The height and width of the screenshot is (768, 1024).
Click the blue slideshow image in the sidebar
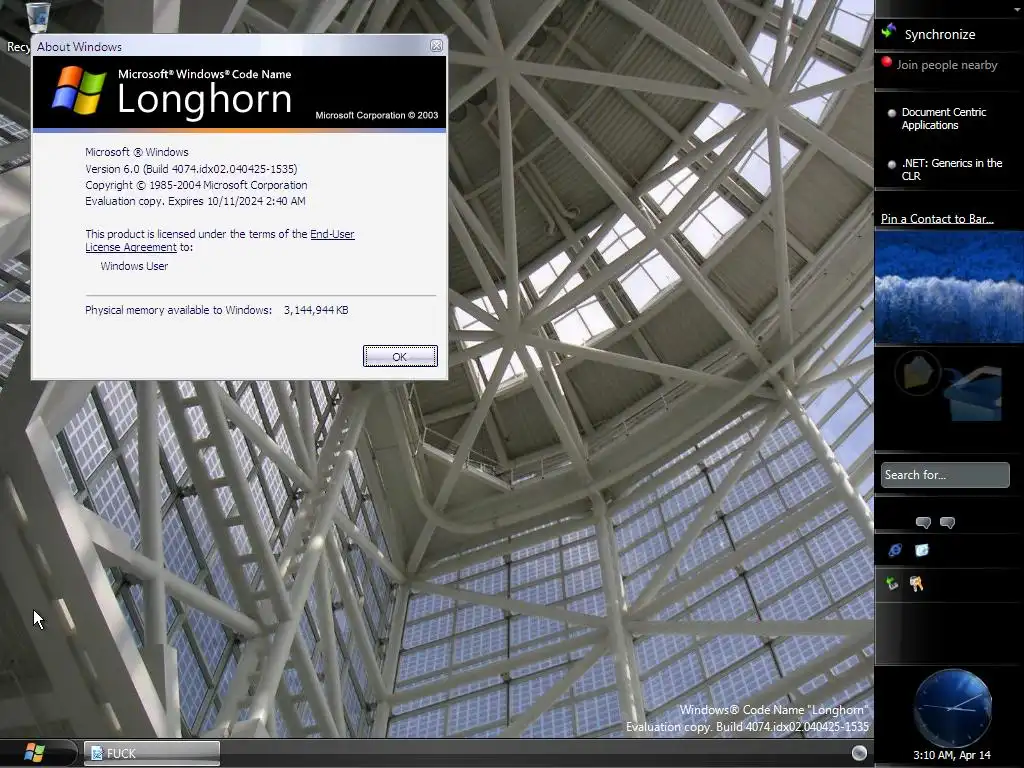click(949, 287)
